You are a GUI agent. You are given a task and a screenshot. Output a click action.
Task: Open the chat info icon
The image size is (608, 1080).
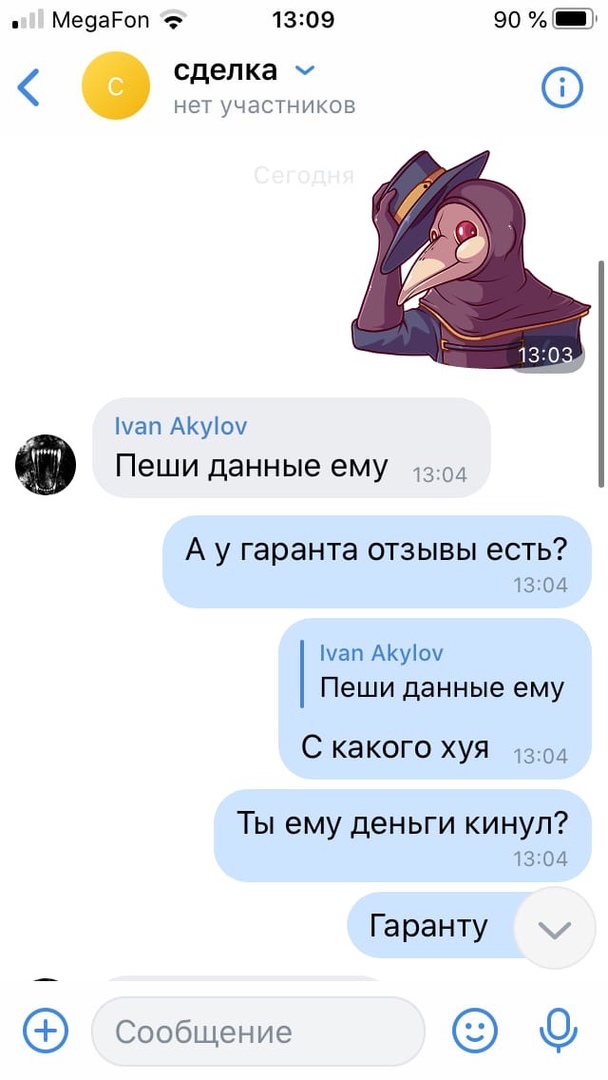[x=562, y=87]
